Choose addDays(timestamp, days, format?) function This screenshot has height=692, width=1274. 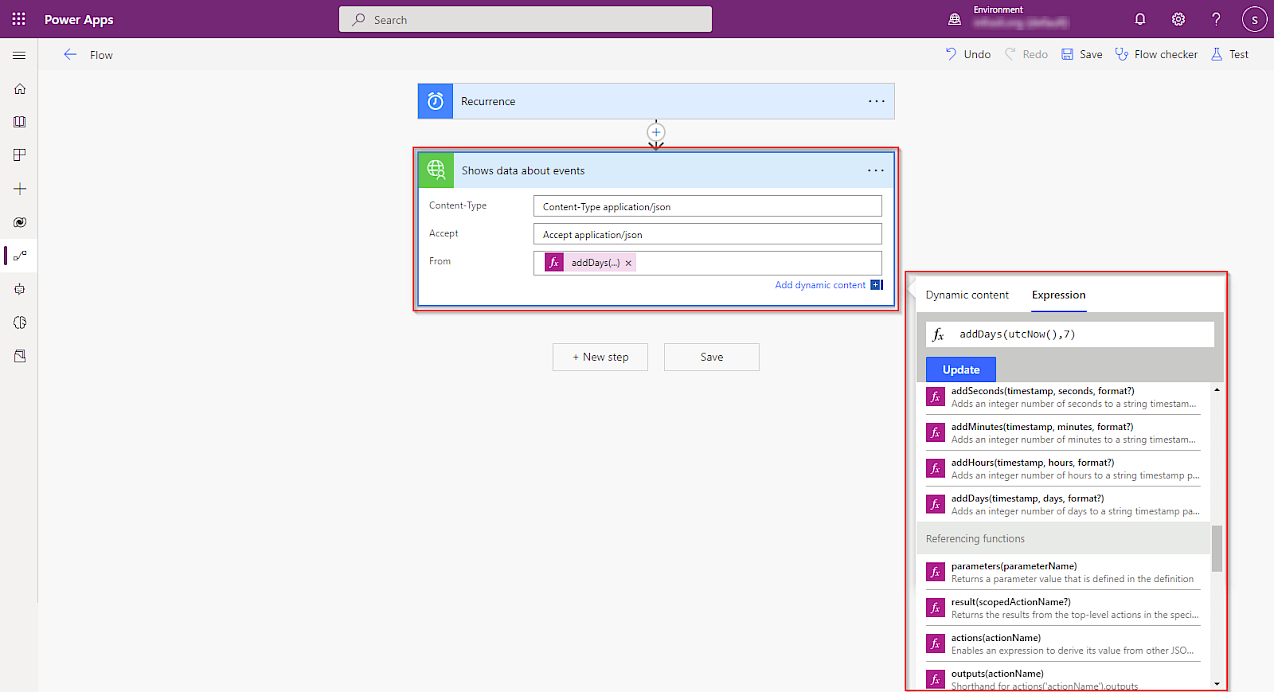pyautogui.click(x=1063, y=505)
